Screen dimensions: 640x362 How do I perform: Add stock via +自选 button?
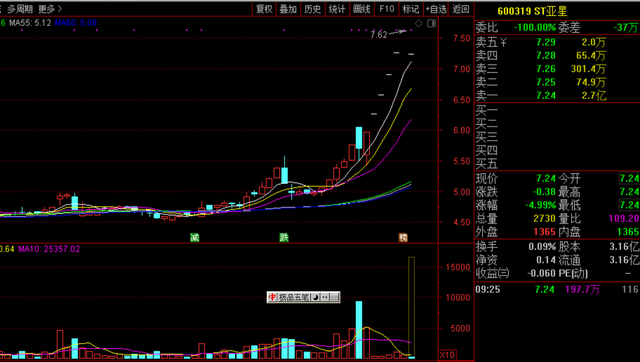(x=436, y=9)
